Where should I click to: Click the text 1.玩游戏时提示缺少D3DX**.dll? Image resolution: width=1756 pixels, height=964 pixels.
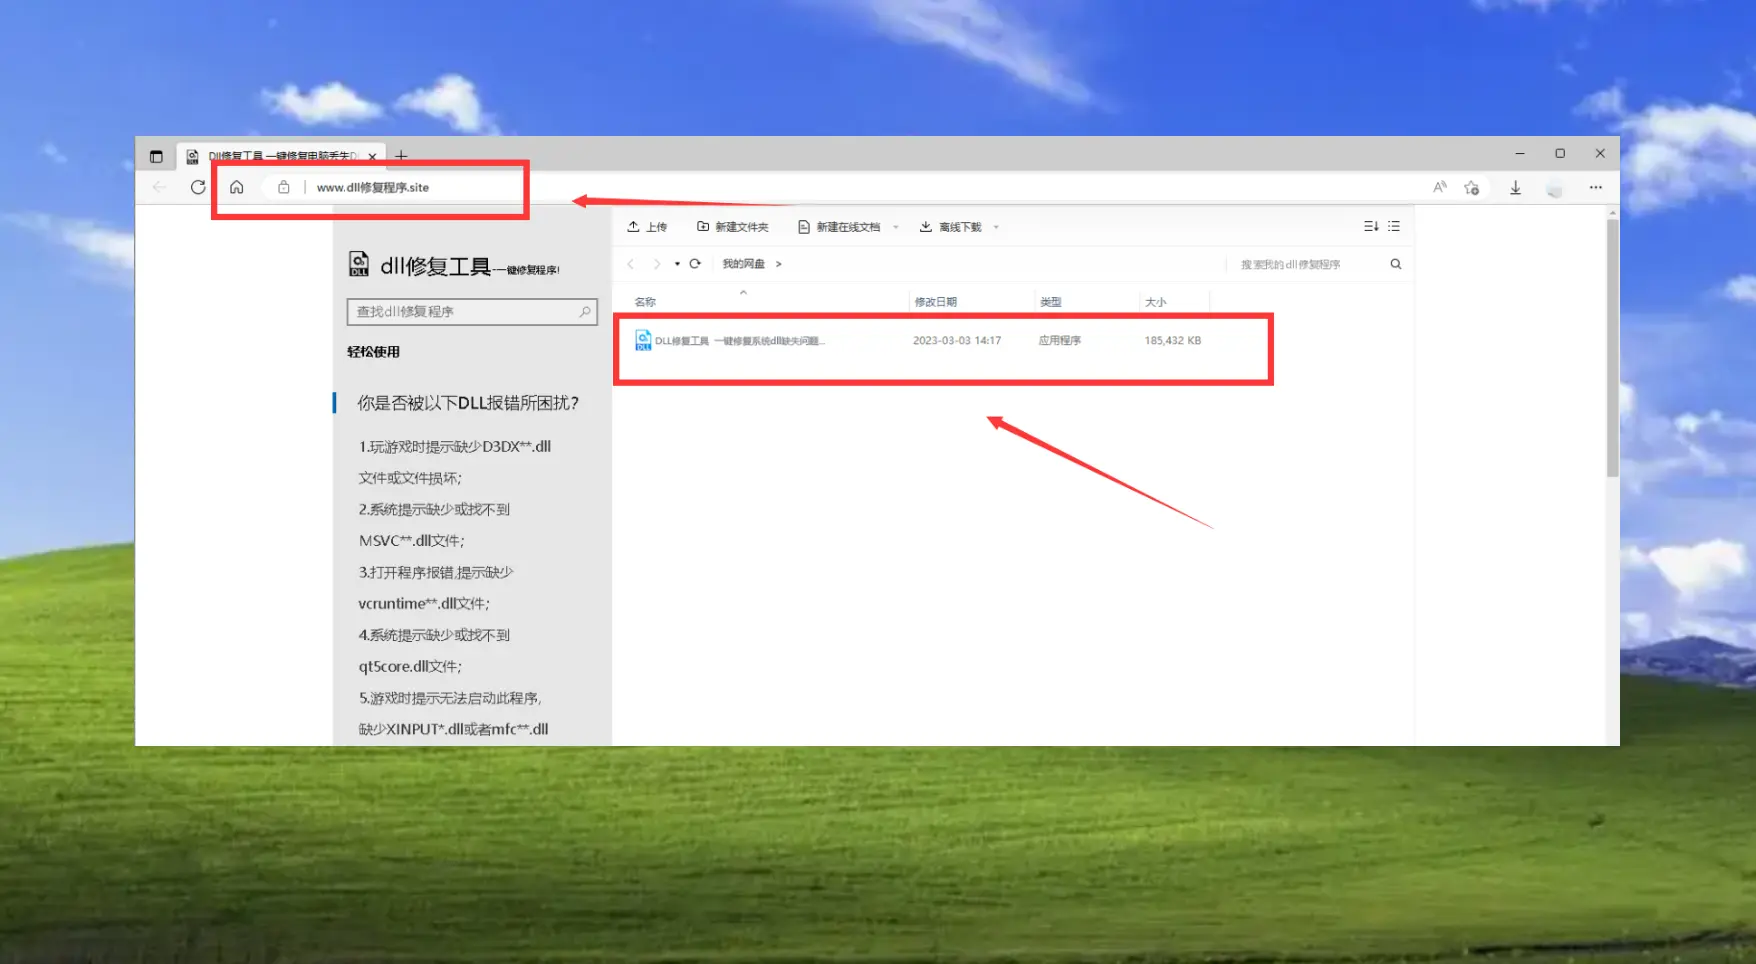pyautogui.click(x=455, y=447)
